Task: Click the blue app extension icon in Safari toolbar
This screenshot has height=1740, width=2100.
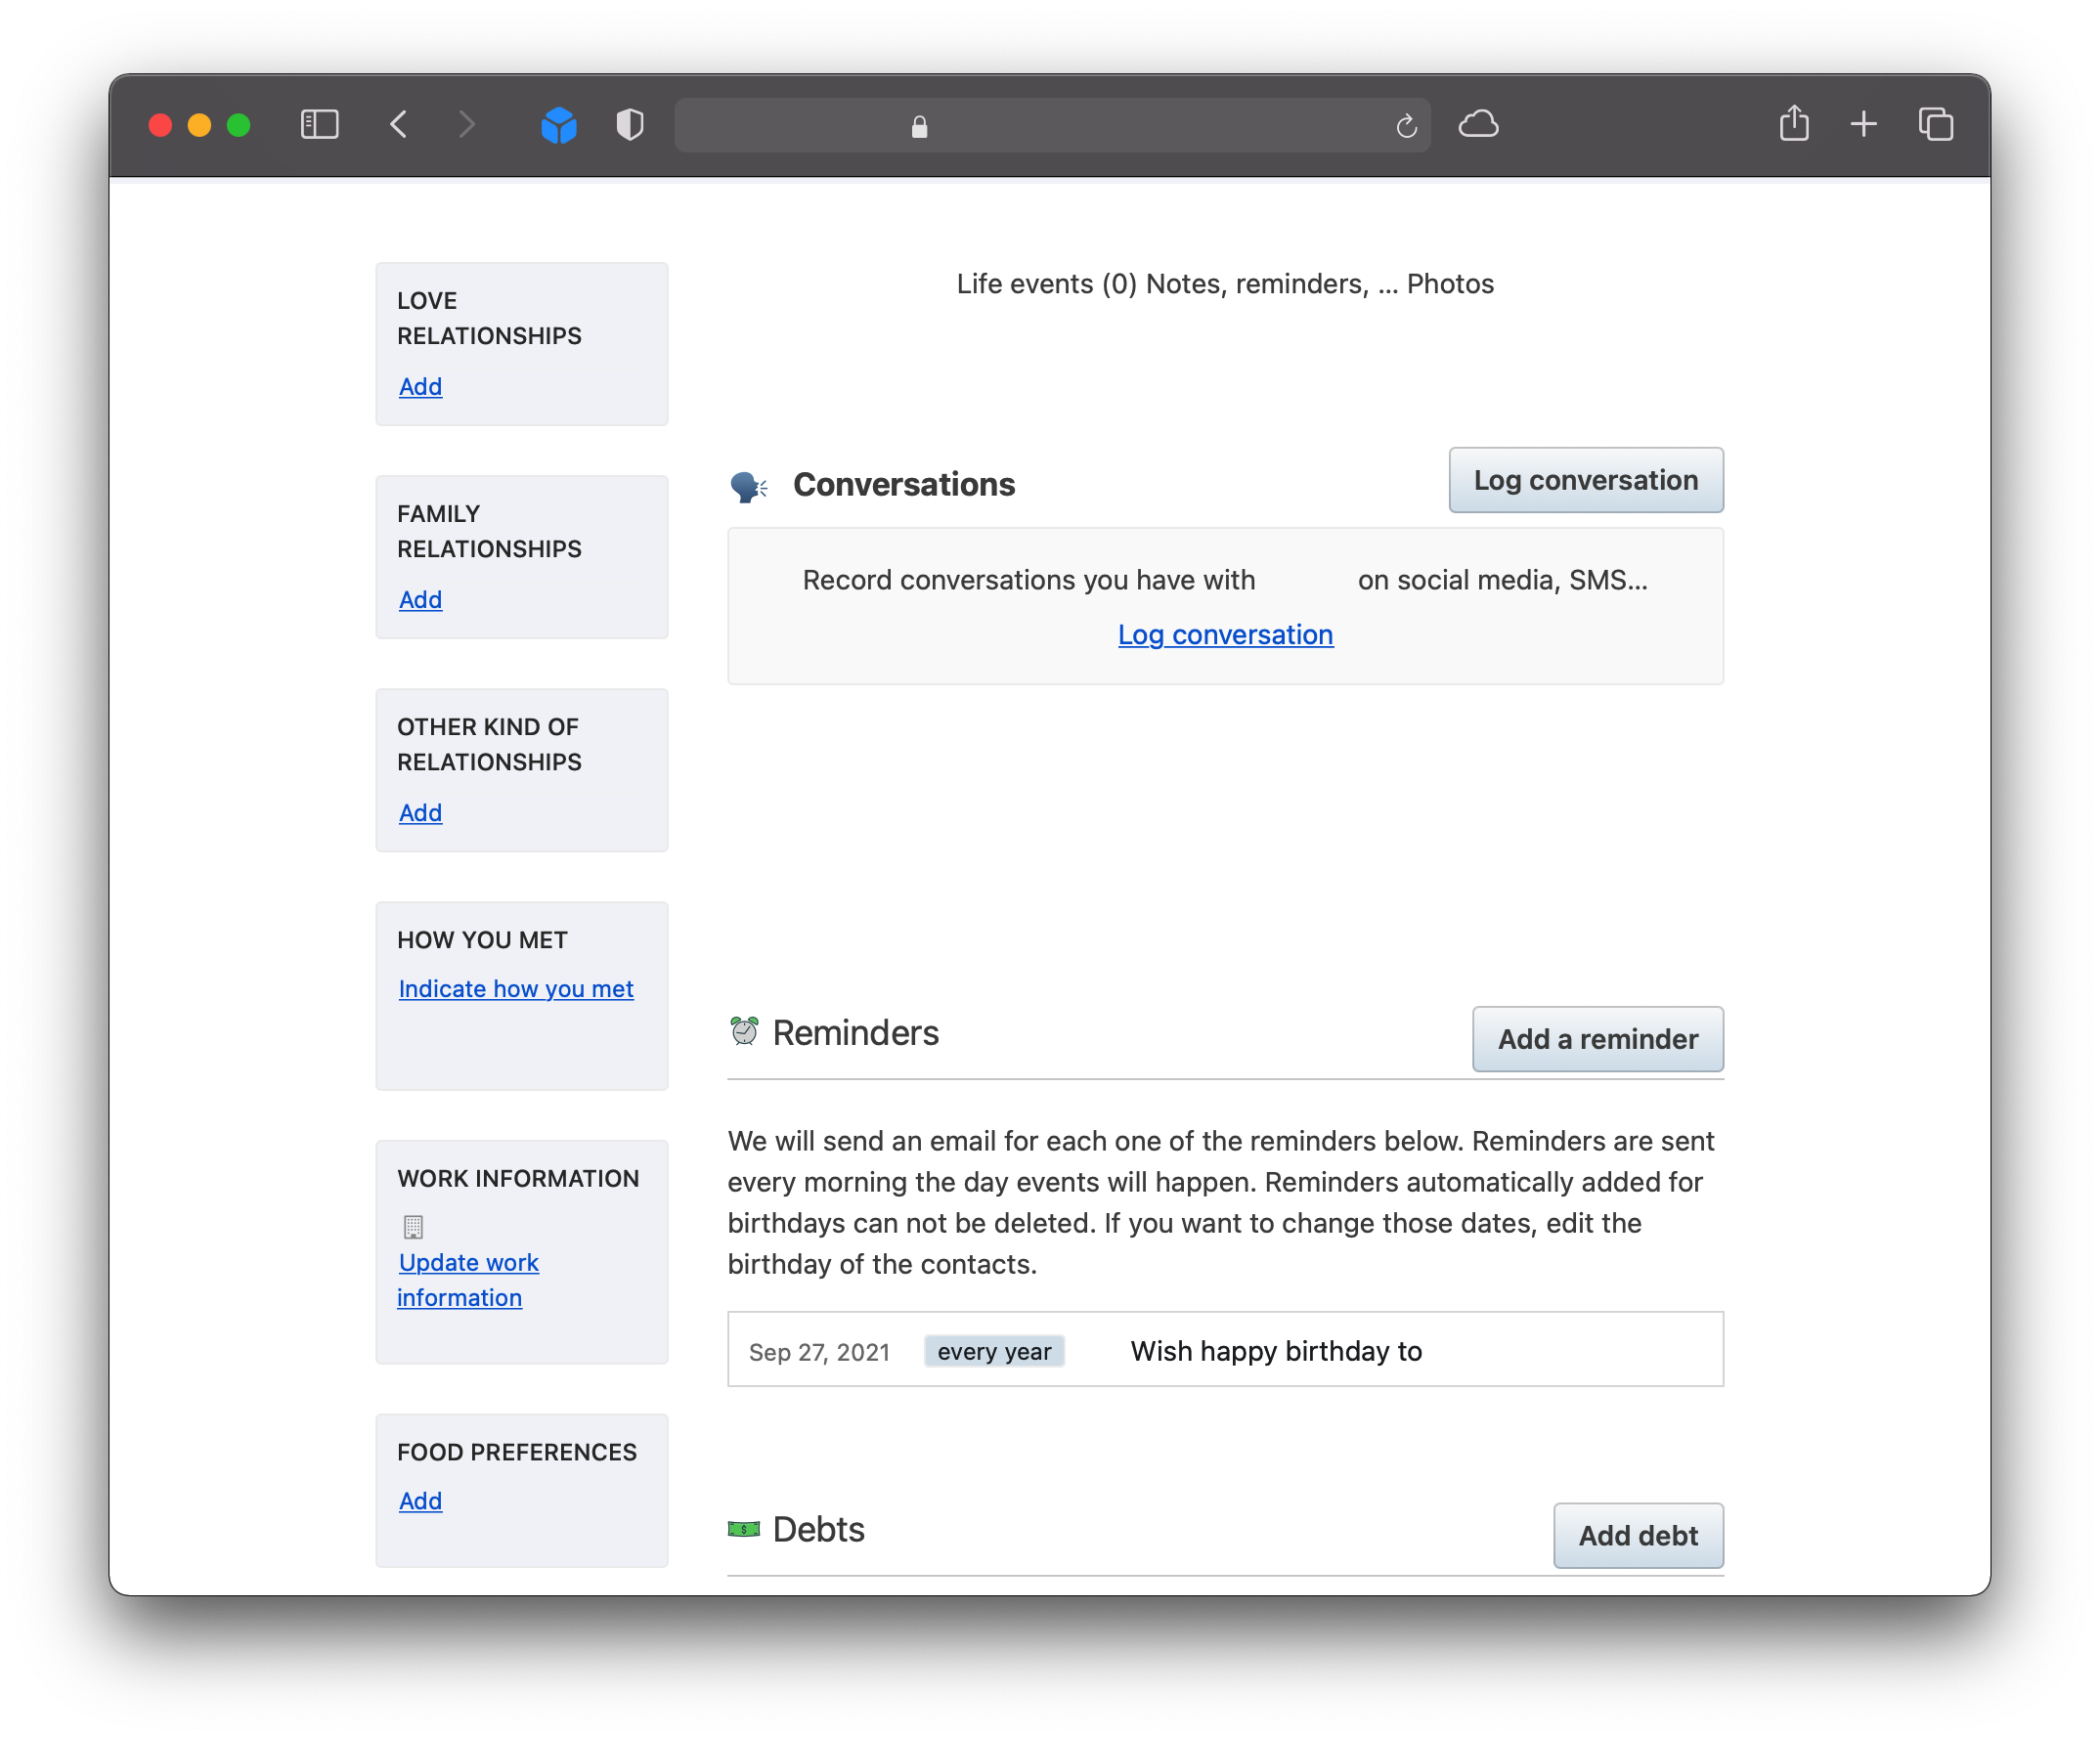Action: [559, 124]
